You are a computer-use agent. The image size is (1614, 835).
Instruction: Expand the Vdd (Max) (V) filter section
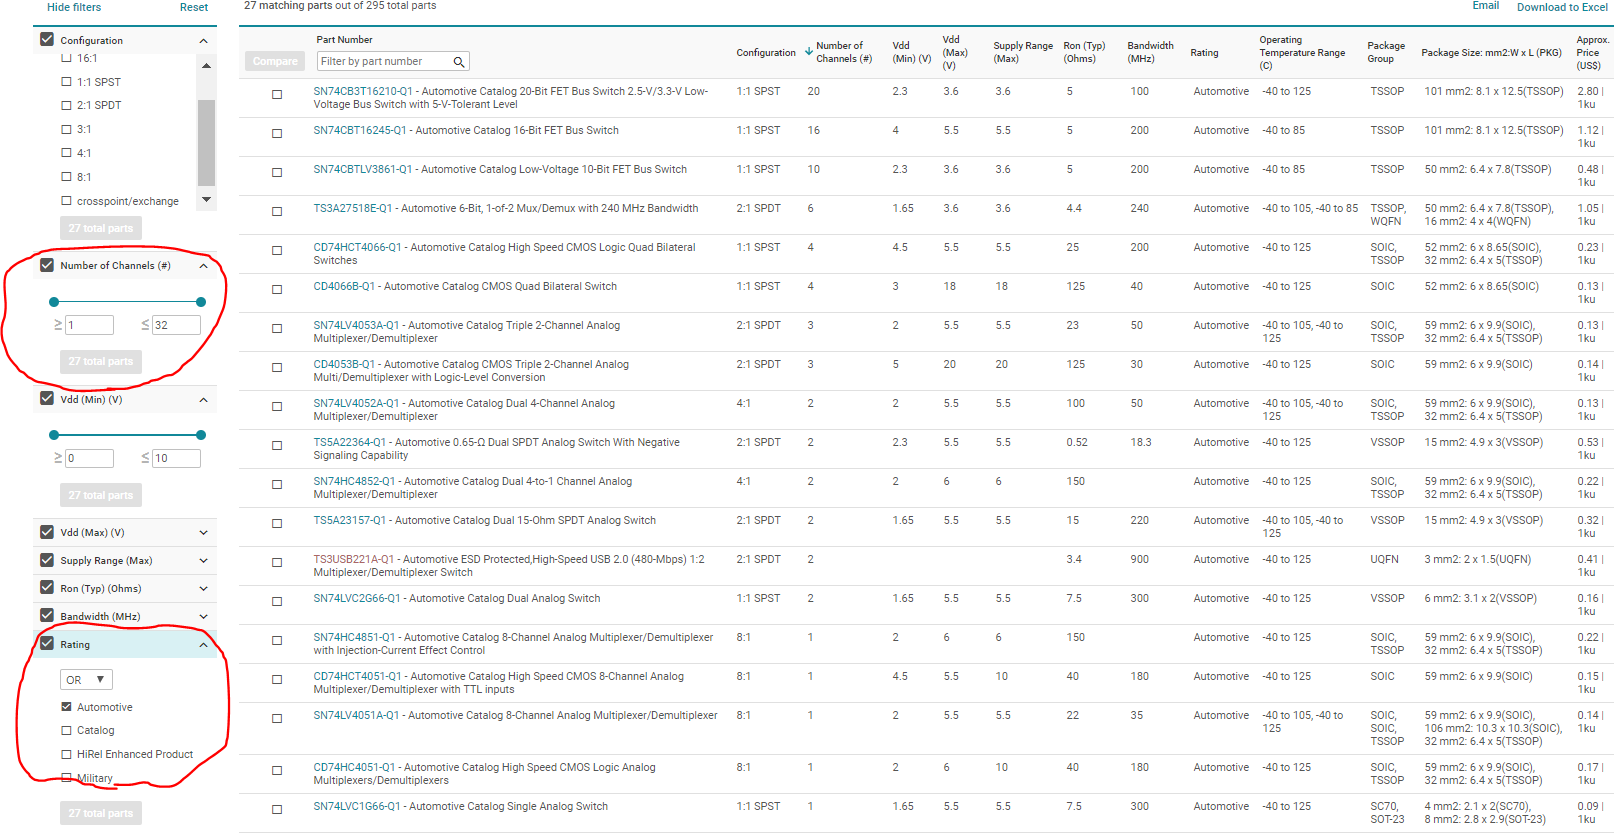tap(204, 533)
